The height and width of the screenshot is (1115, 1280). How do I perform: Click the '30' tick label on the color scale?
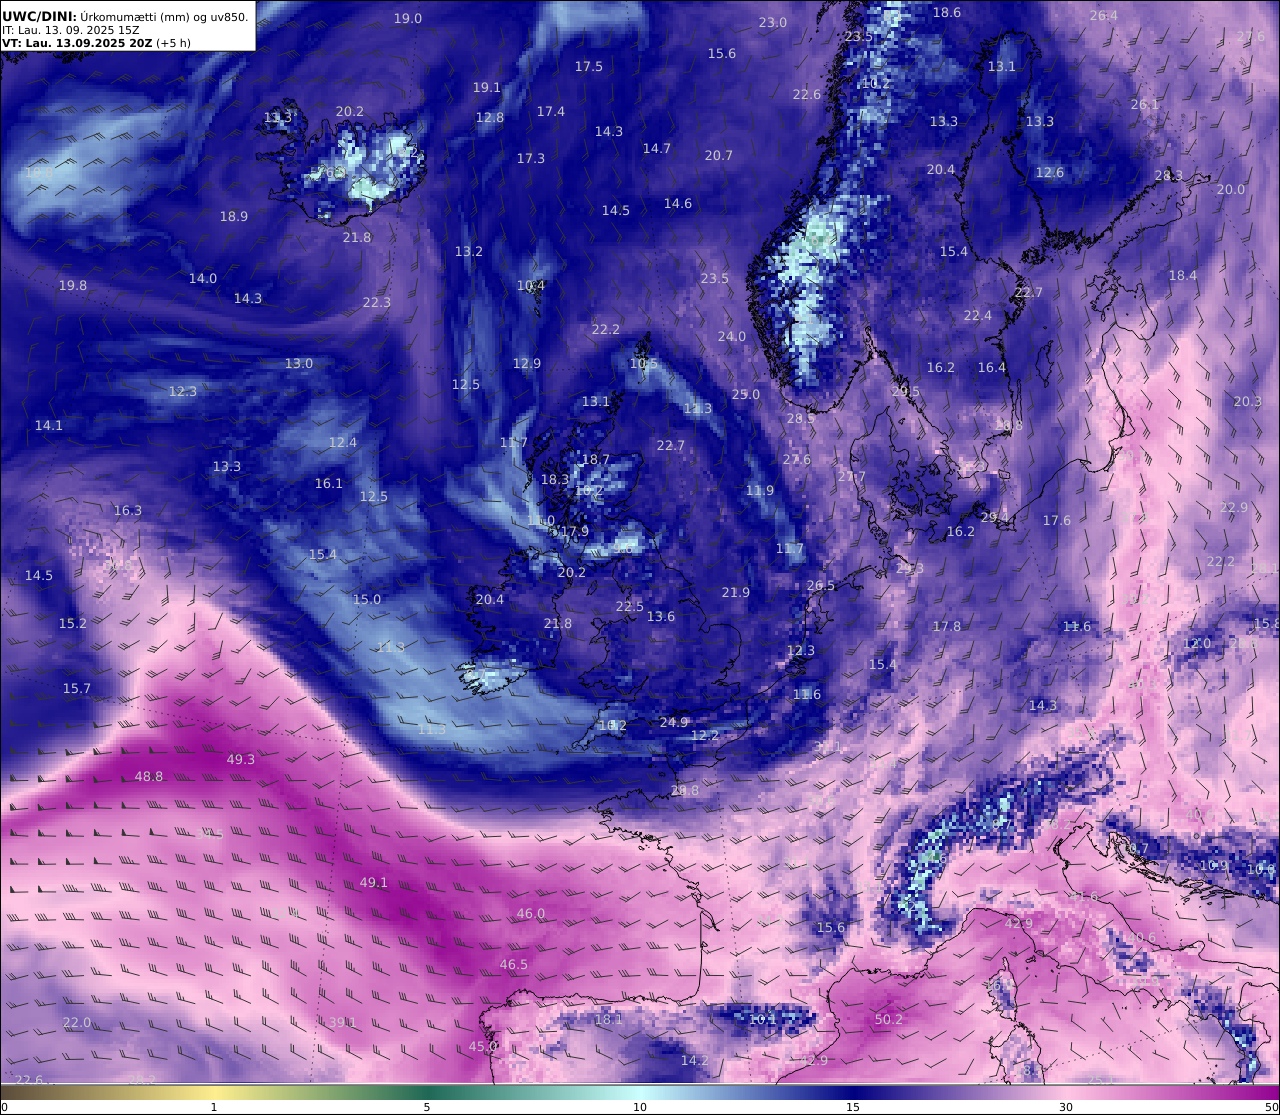[1066, 1107]
